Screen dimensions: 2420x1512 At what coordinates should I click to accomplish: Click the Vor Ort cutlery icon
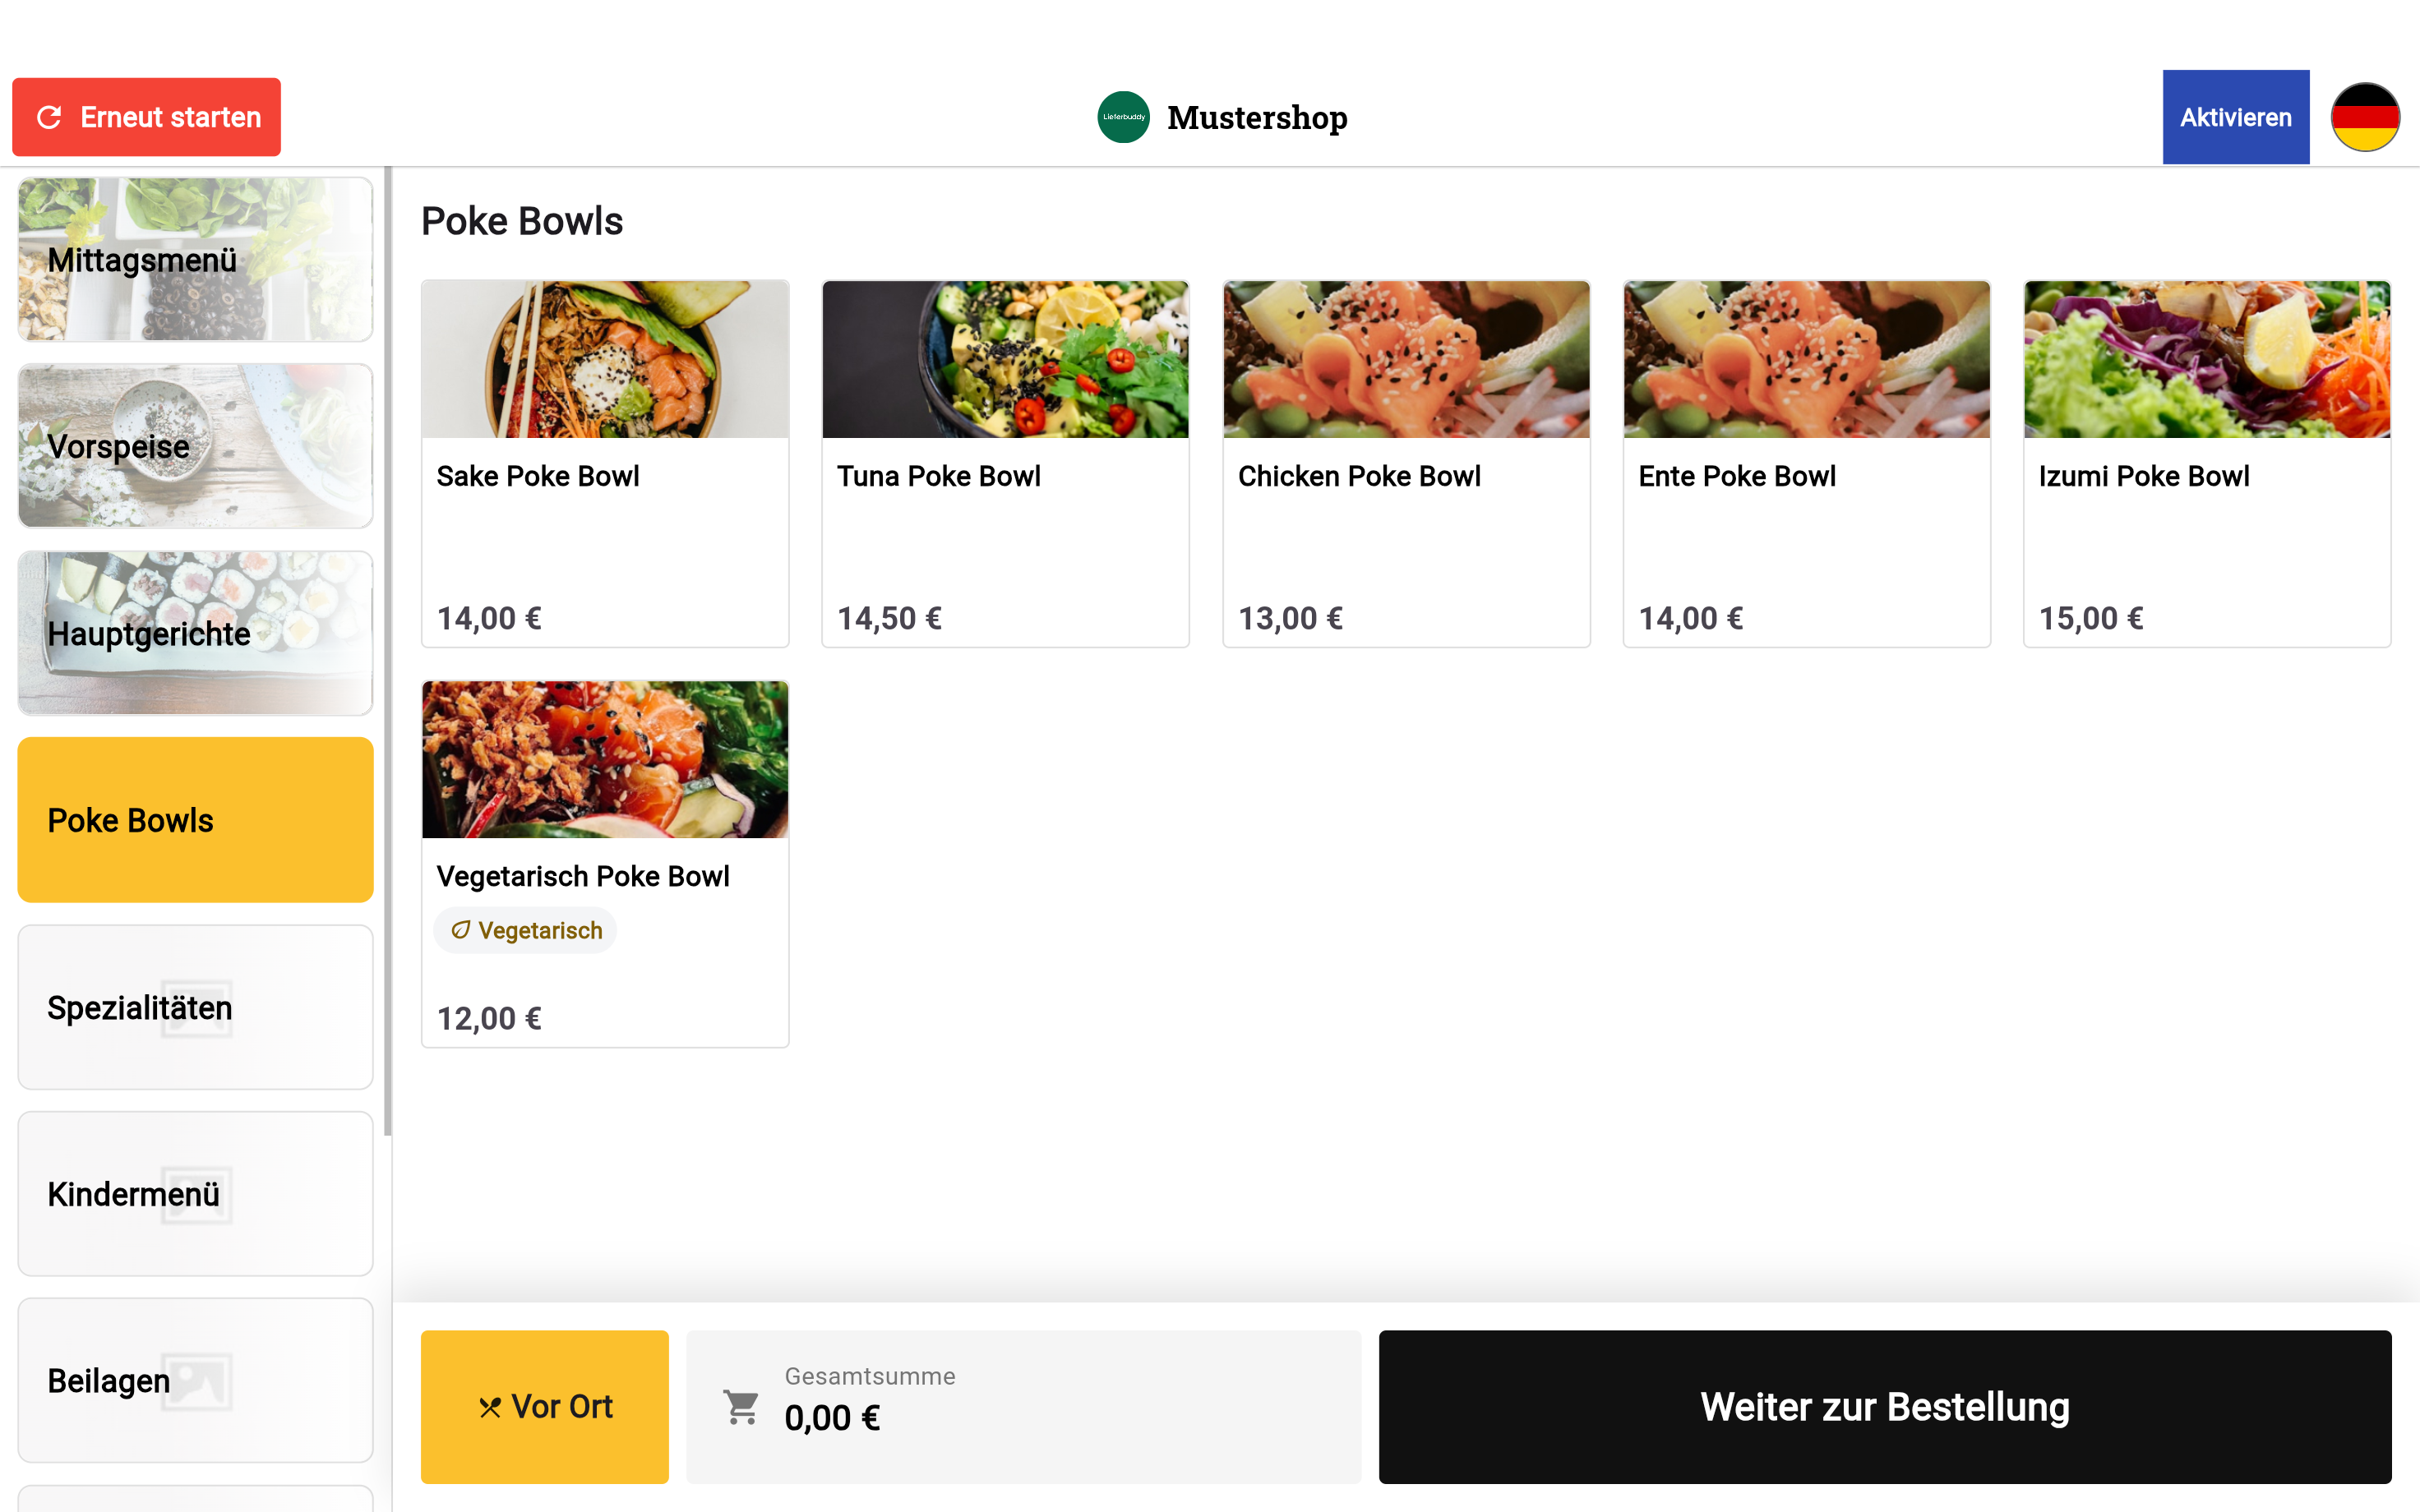[x=489, y=1408]
